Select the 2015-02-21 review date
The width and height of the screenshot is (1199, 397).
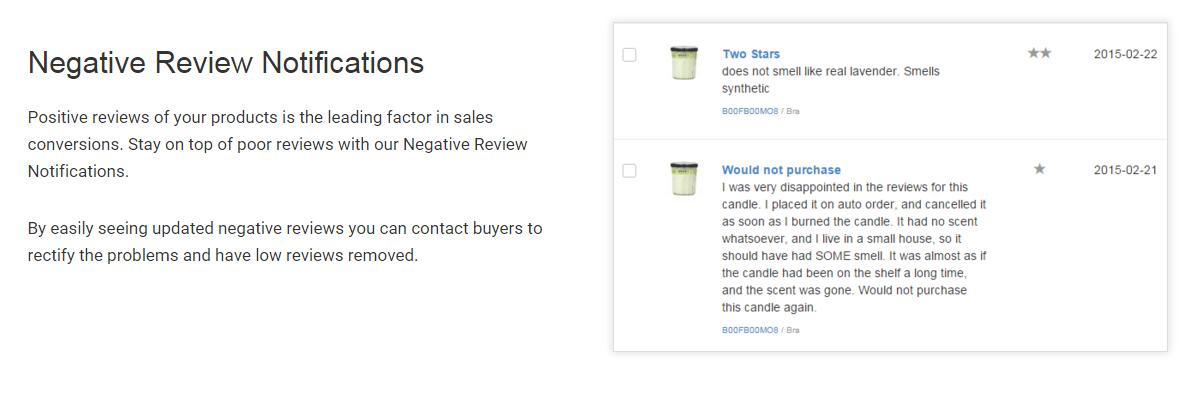pyautogui.click(x=1125, y=170)
